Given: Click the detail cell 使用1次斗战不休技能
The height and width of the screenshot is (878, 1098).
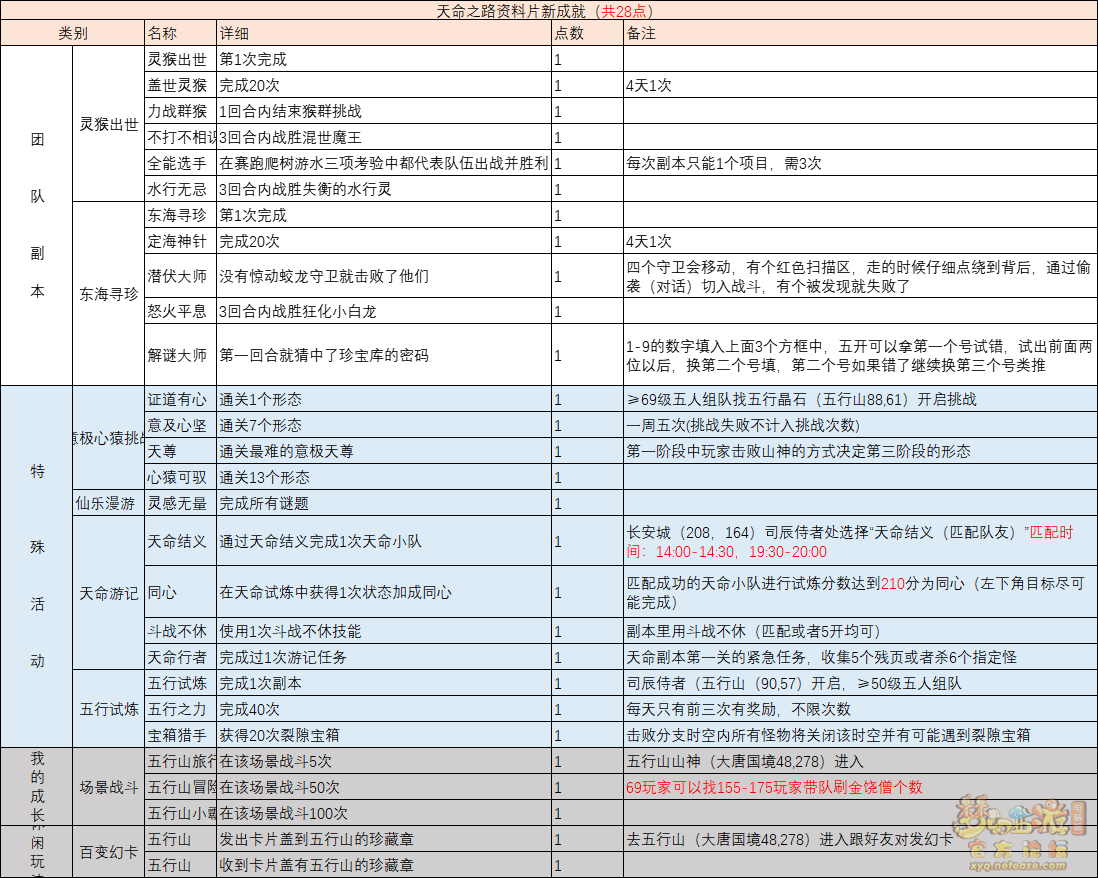Looking at the screenshot, I should click(384, 631).
